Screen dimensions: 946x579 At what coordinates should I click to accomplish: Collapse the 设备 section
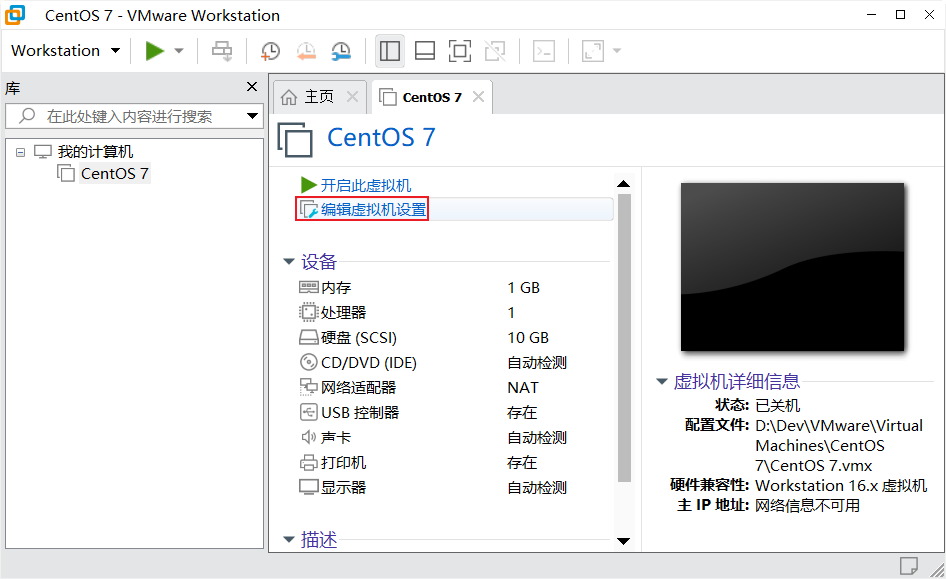289,262
